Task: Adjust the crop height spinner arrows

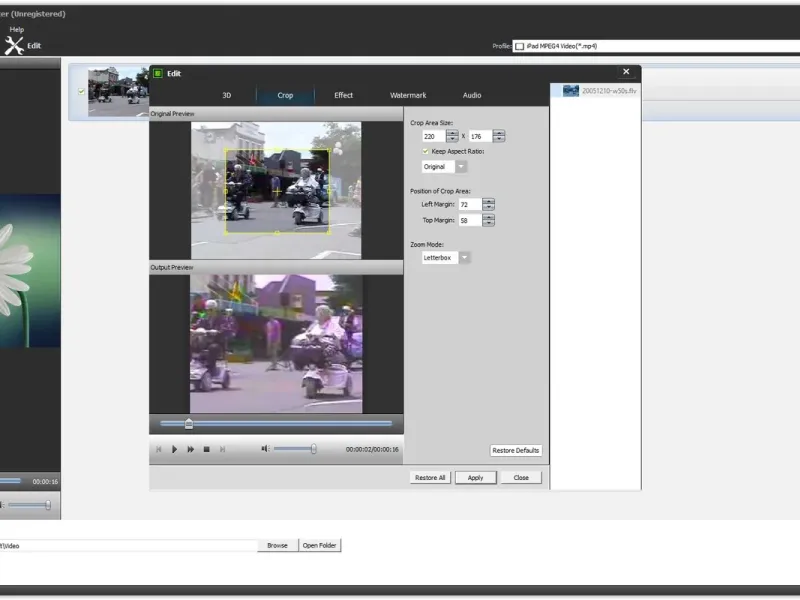Action: (499, 136)
